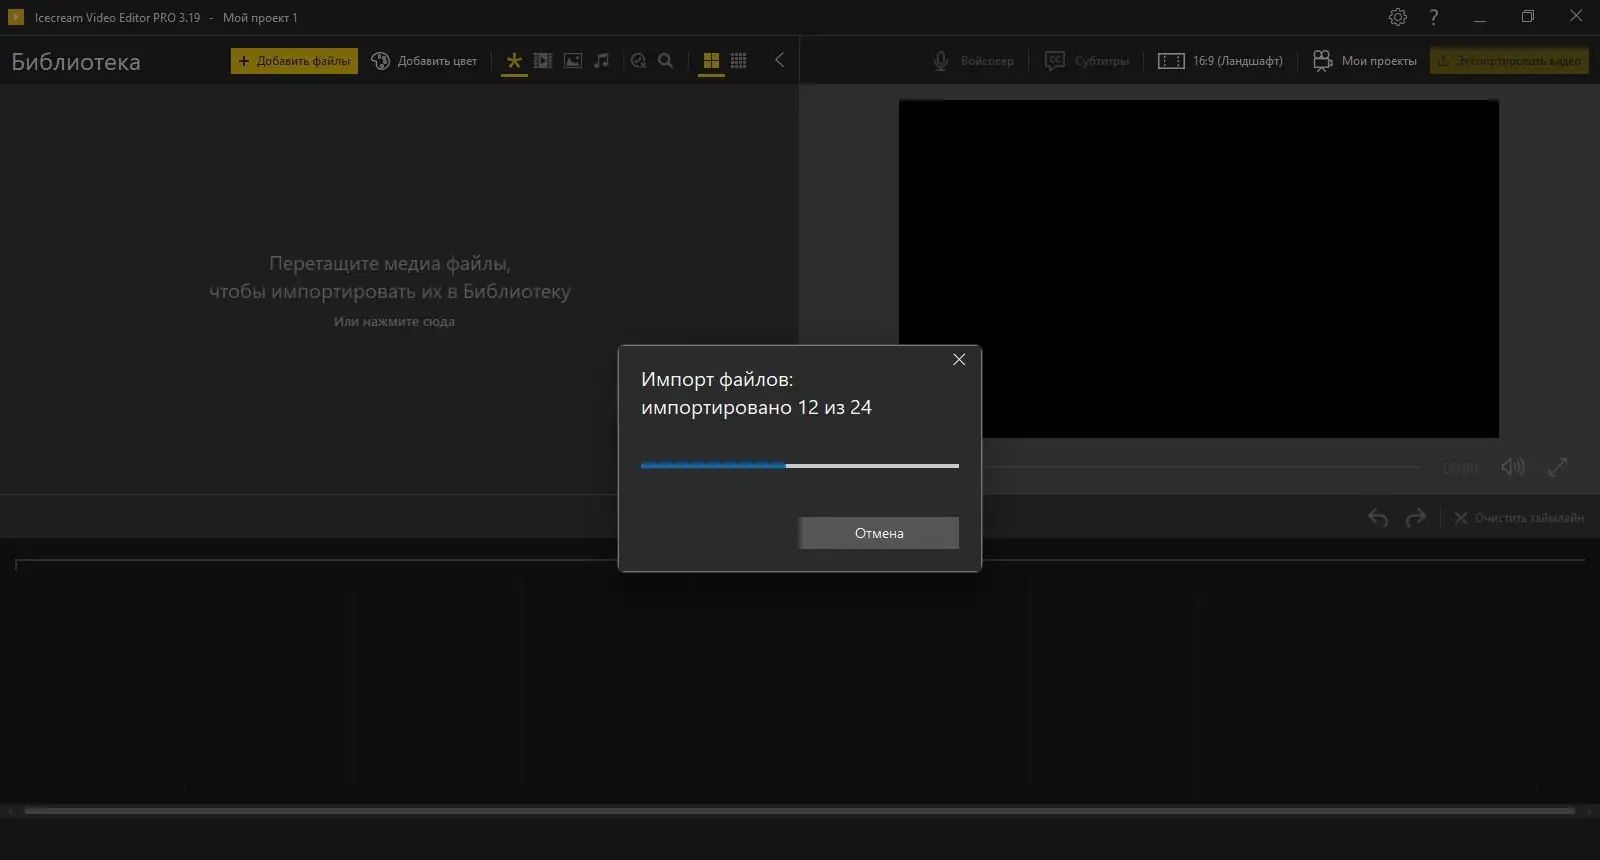Click "Очистить таймлайн" clear button

point(1519,518)
